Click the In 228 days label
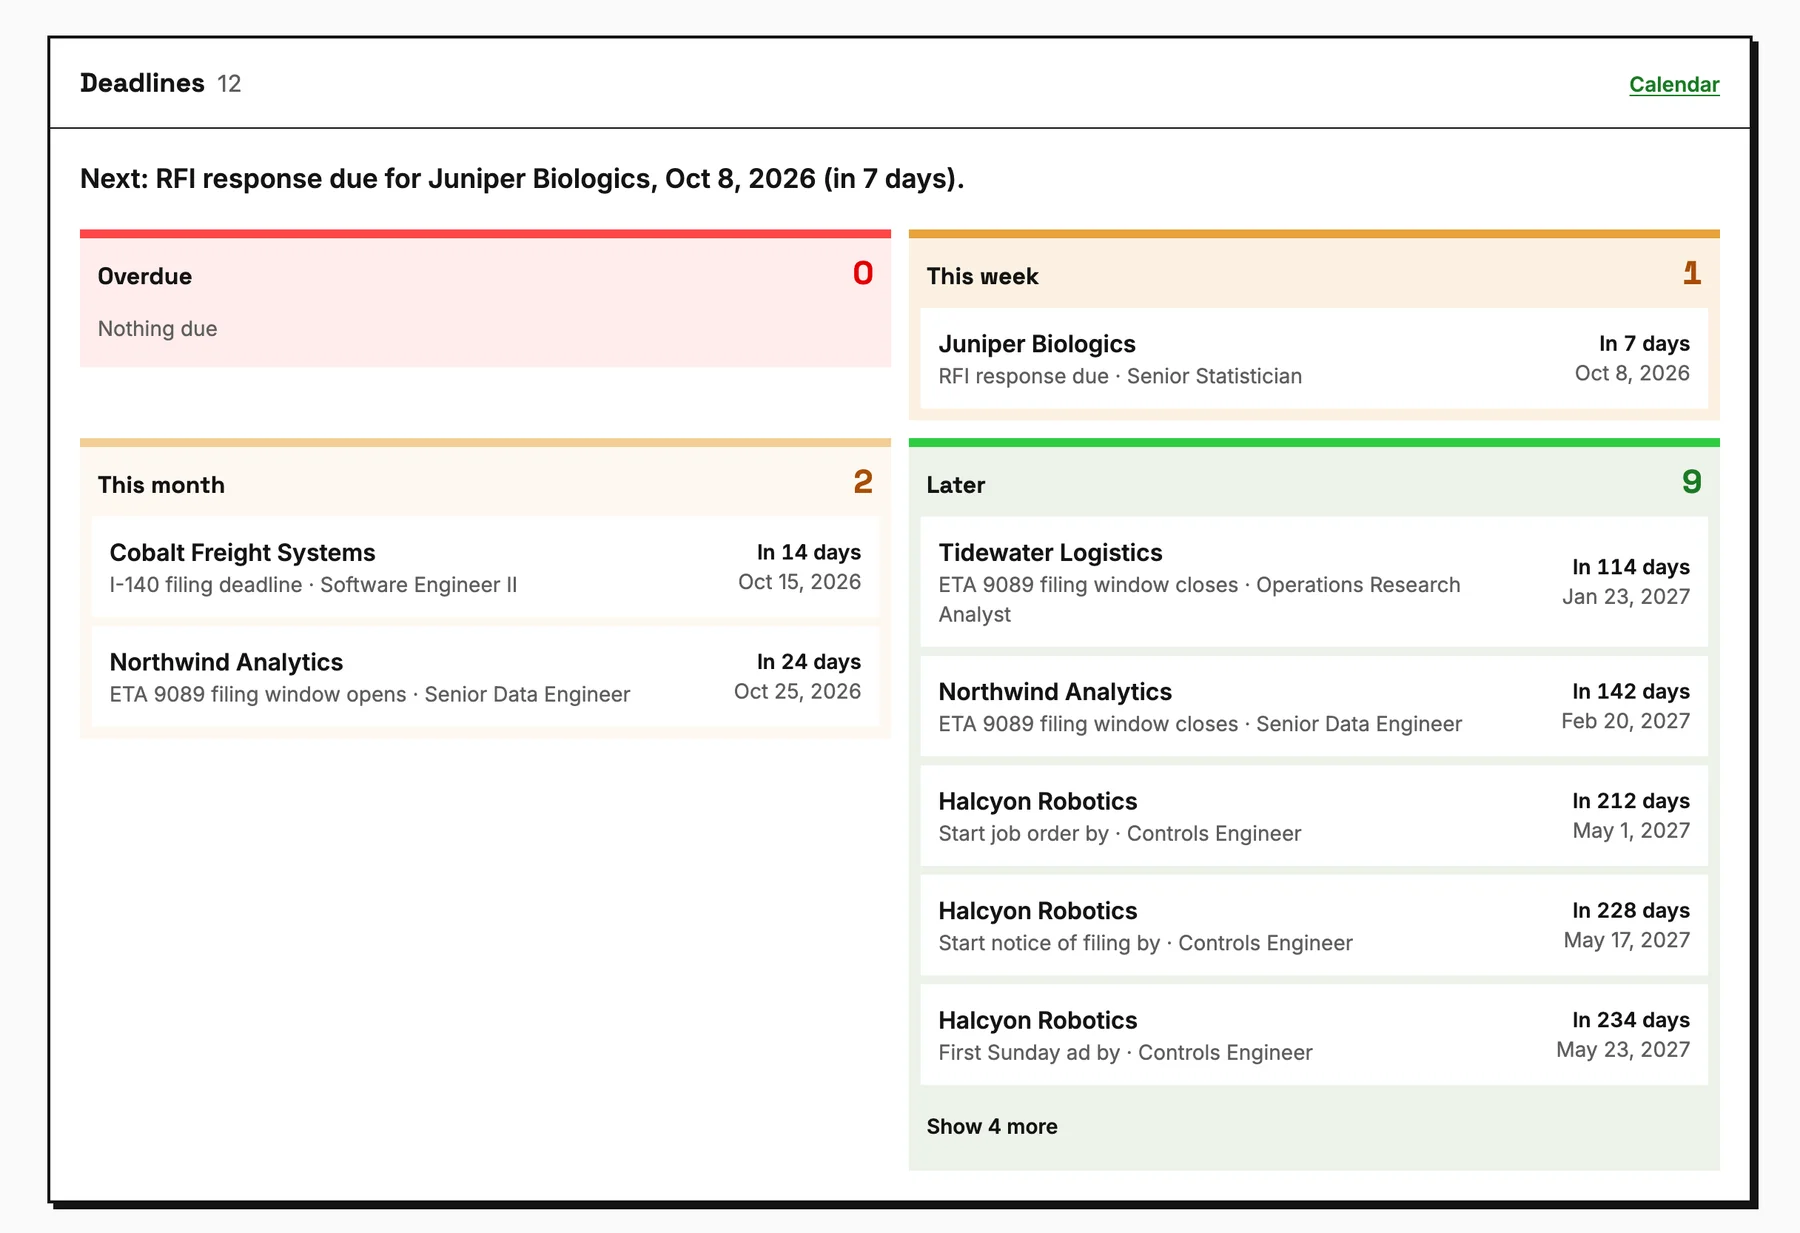The width and height of the screenshot is (1800, 1233). click(x=1630, y=911)
